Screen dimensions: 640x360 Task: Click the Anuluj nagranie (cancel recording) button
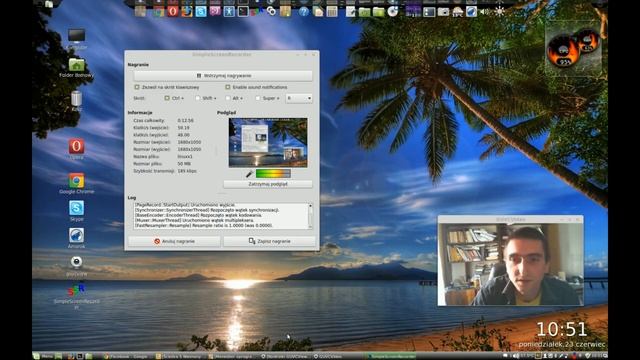coord(174,241)
